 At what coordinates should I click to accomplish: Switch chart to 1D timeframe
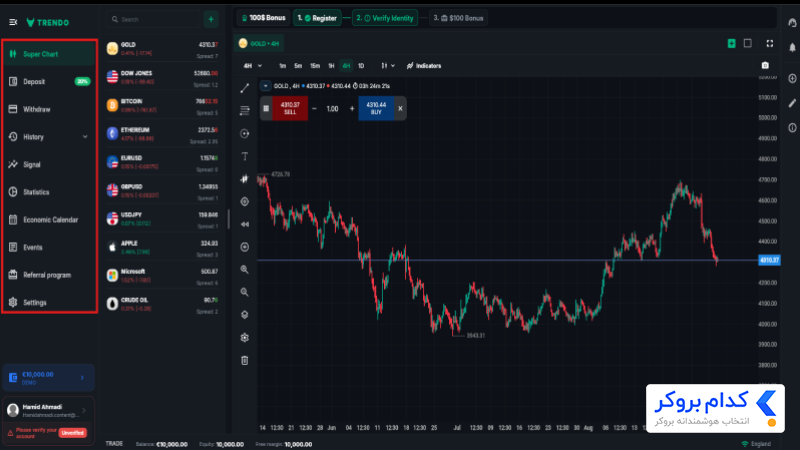click(x=361, y=66)
